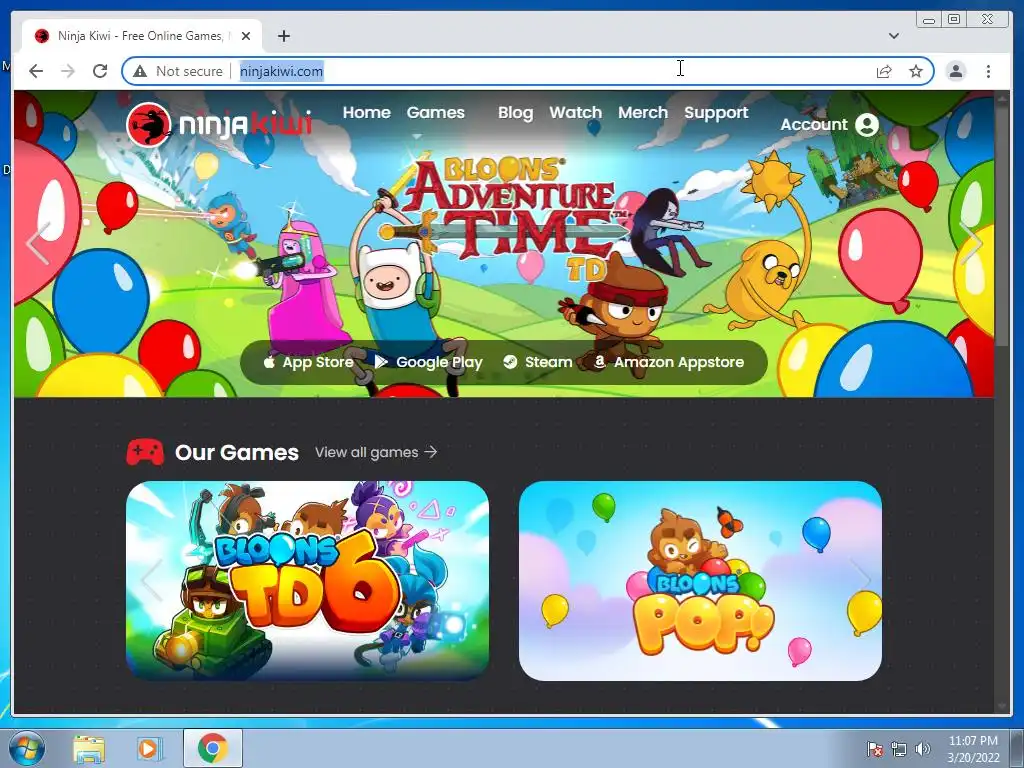Viewport: 1024px width, 768px height.
Task: Open Action Center flag icon
Action: tap(874, 749)
